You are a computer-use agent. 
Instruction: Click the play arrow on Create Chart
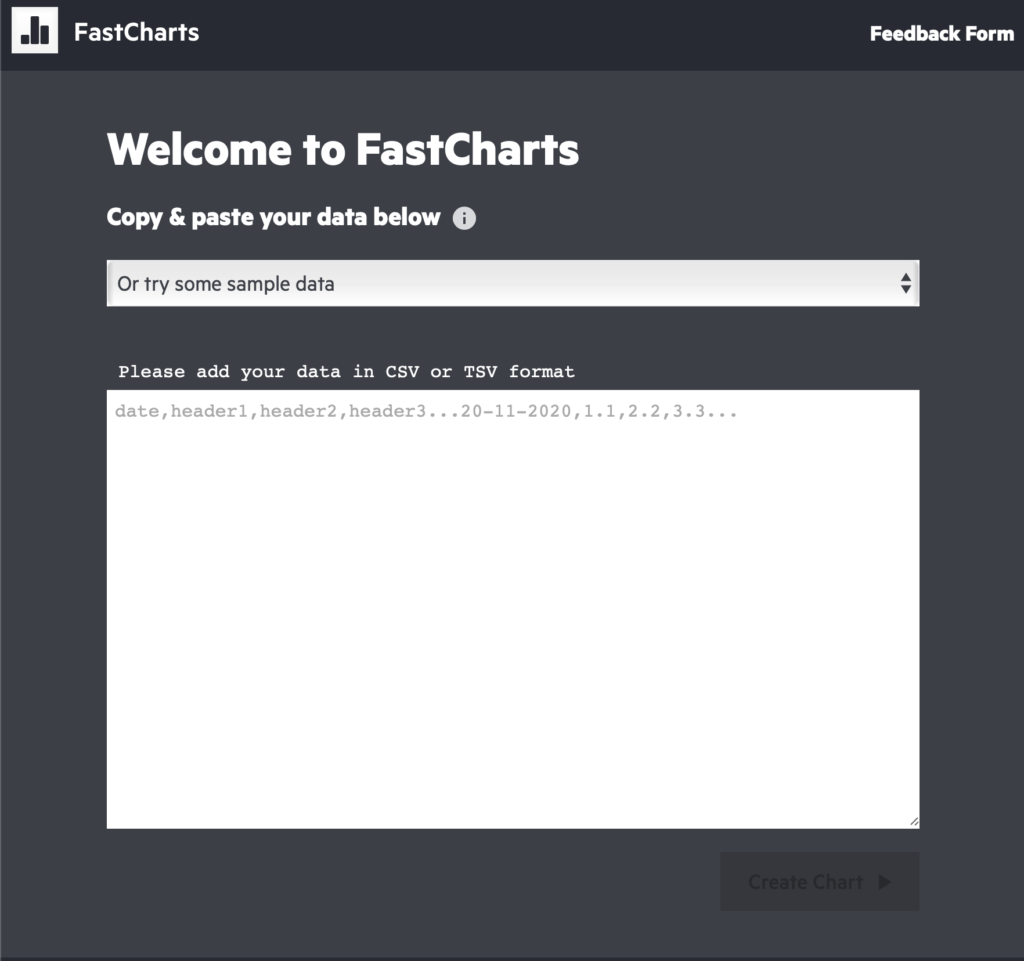[885, 882]
